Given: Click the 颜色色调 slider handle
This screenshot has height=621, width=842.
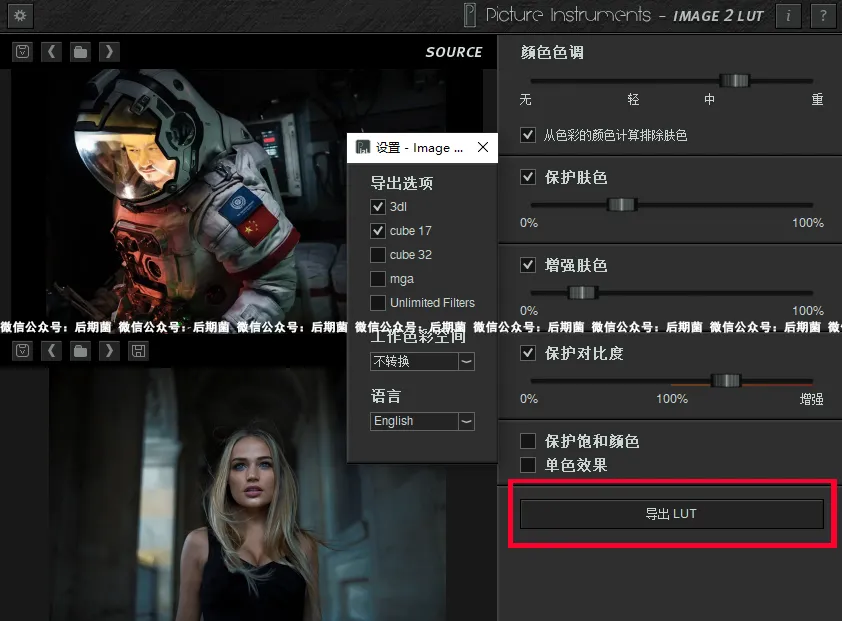Looking at the screenshot, I should pos(734,81).
